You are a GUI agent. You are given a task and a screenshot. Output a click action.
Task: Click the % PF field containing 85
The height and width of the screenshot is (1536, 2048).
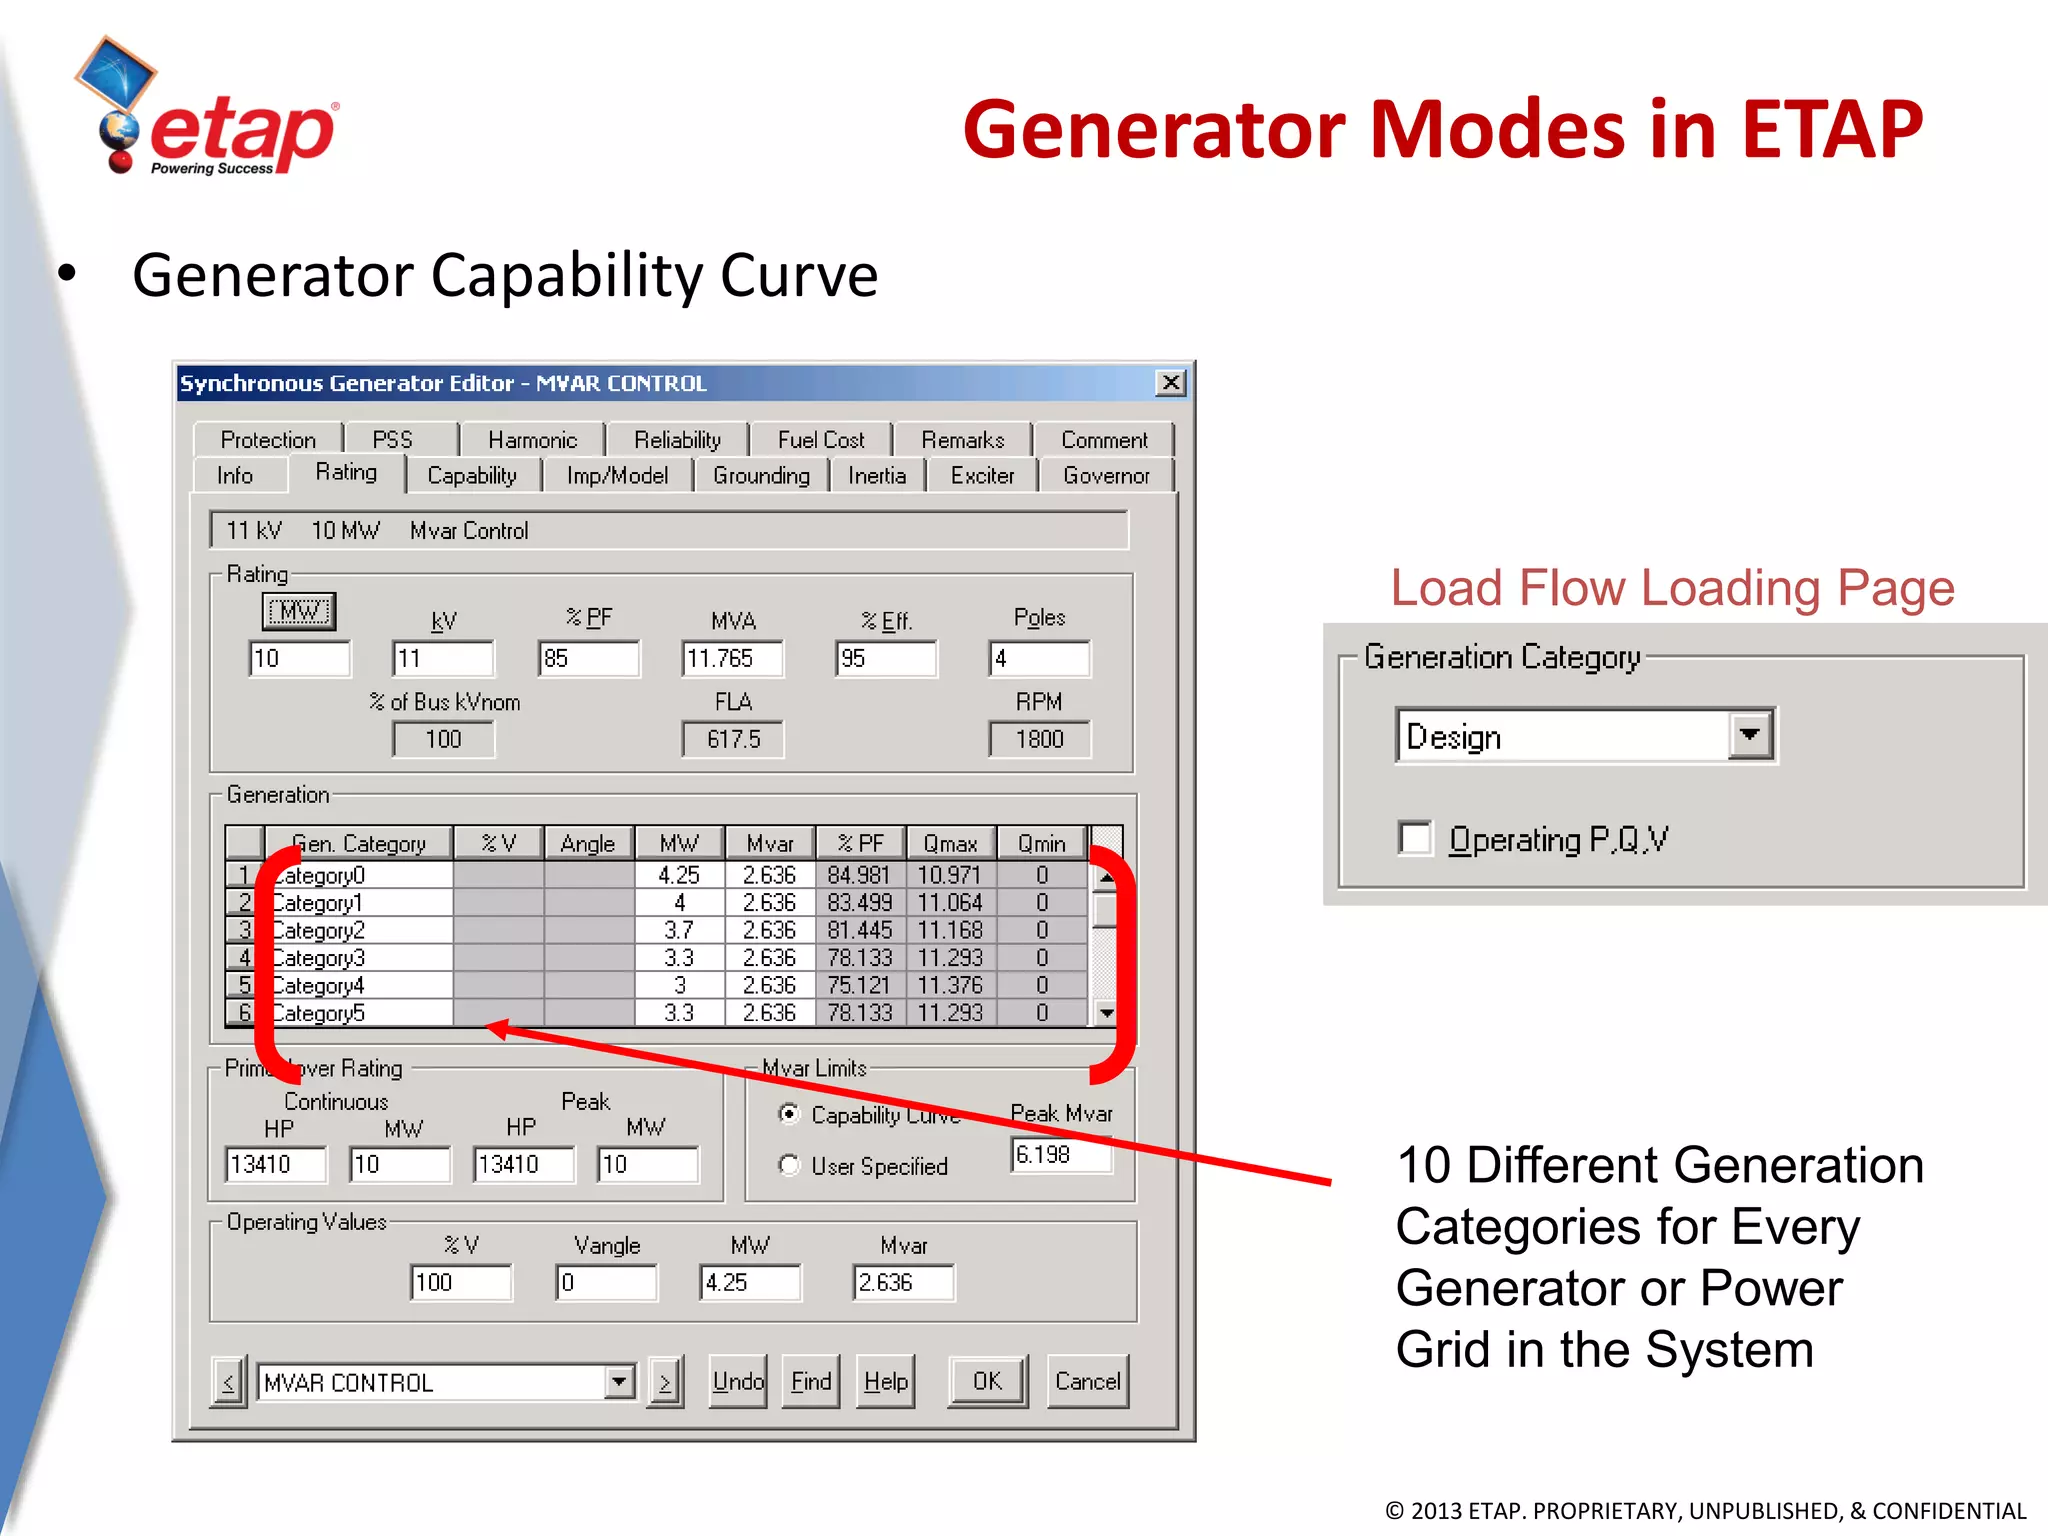coord(588,659)
